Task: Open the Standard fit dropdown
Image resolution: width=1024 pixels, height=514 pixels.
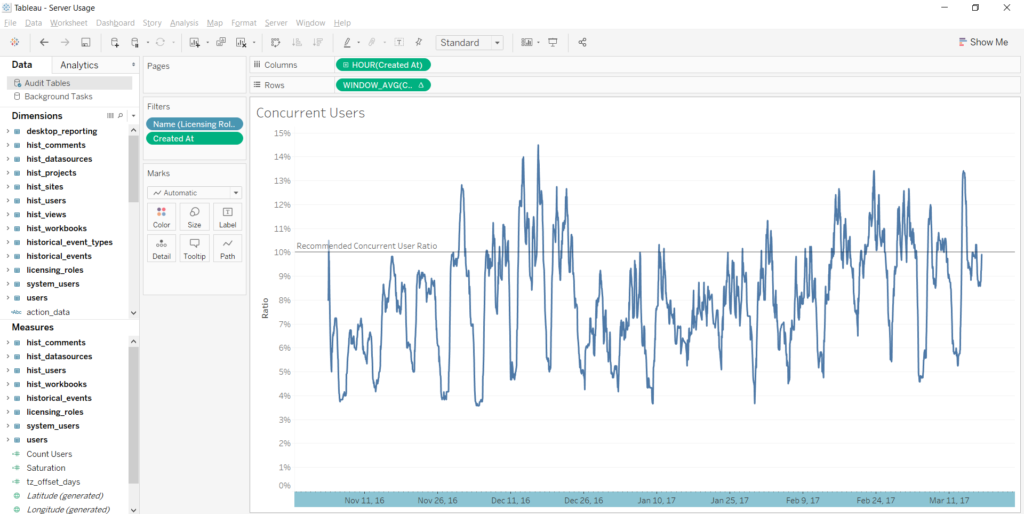Action: coord(470,43)
